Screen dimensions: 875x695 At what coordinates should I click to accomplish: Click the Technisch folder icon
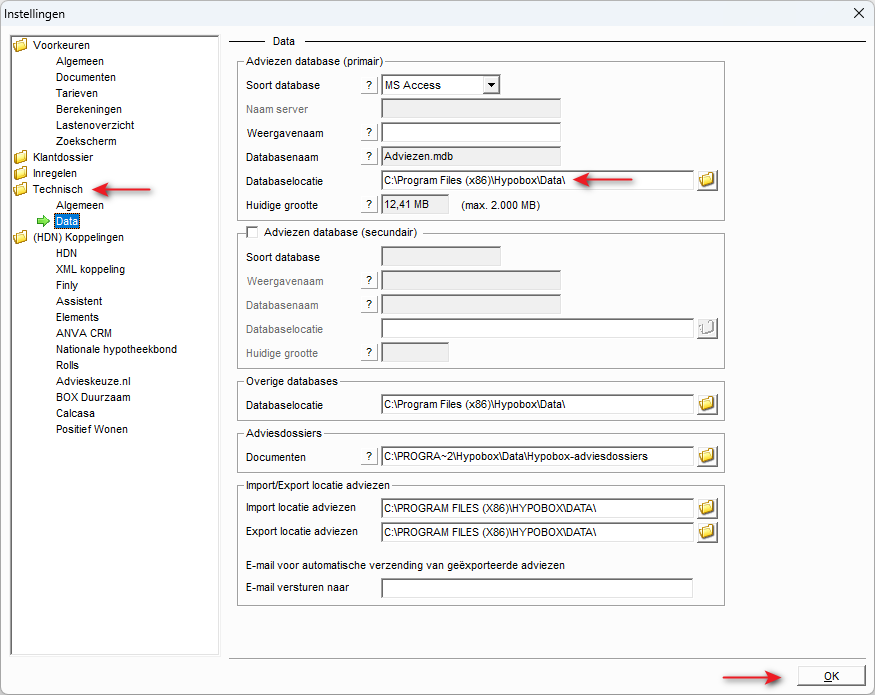click(x=20, y=189)
